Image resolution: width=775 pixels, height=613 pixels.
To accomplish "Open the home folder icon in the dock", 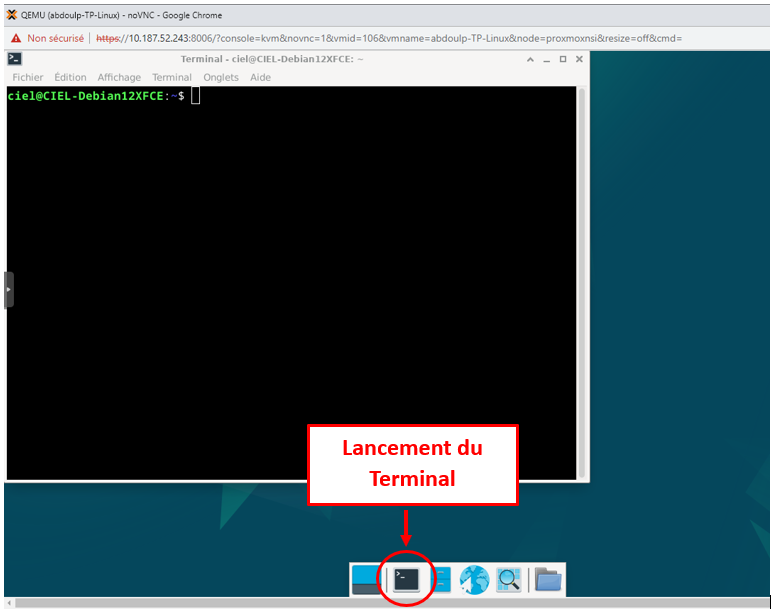I will point(548,579).
